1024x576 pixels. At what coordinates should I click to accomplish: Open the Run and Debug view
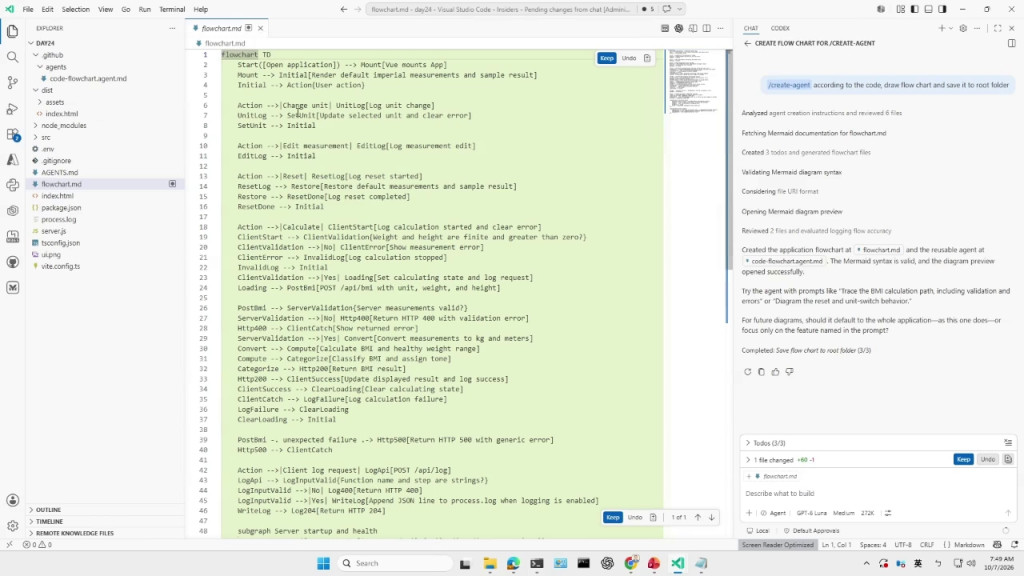click(x=12, y=108)
